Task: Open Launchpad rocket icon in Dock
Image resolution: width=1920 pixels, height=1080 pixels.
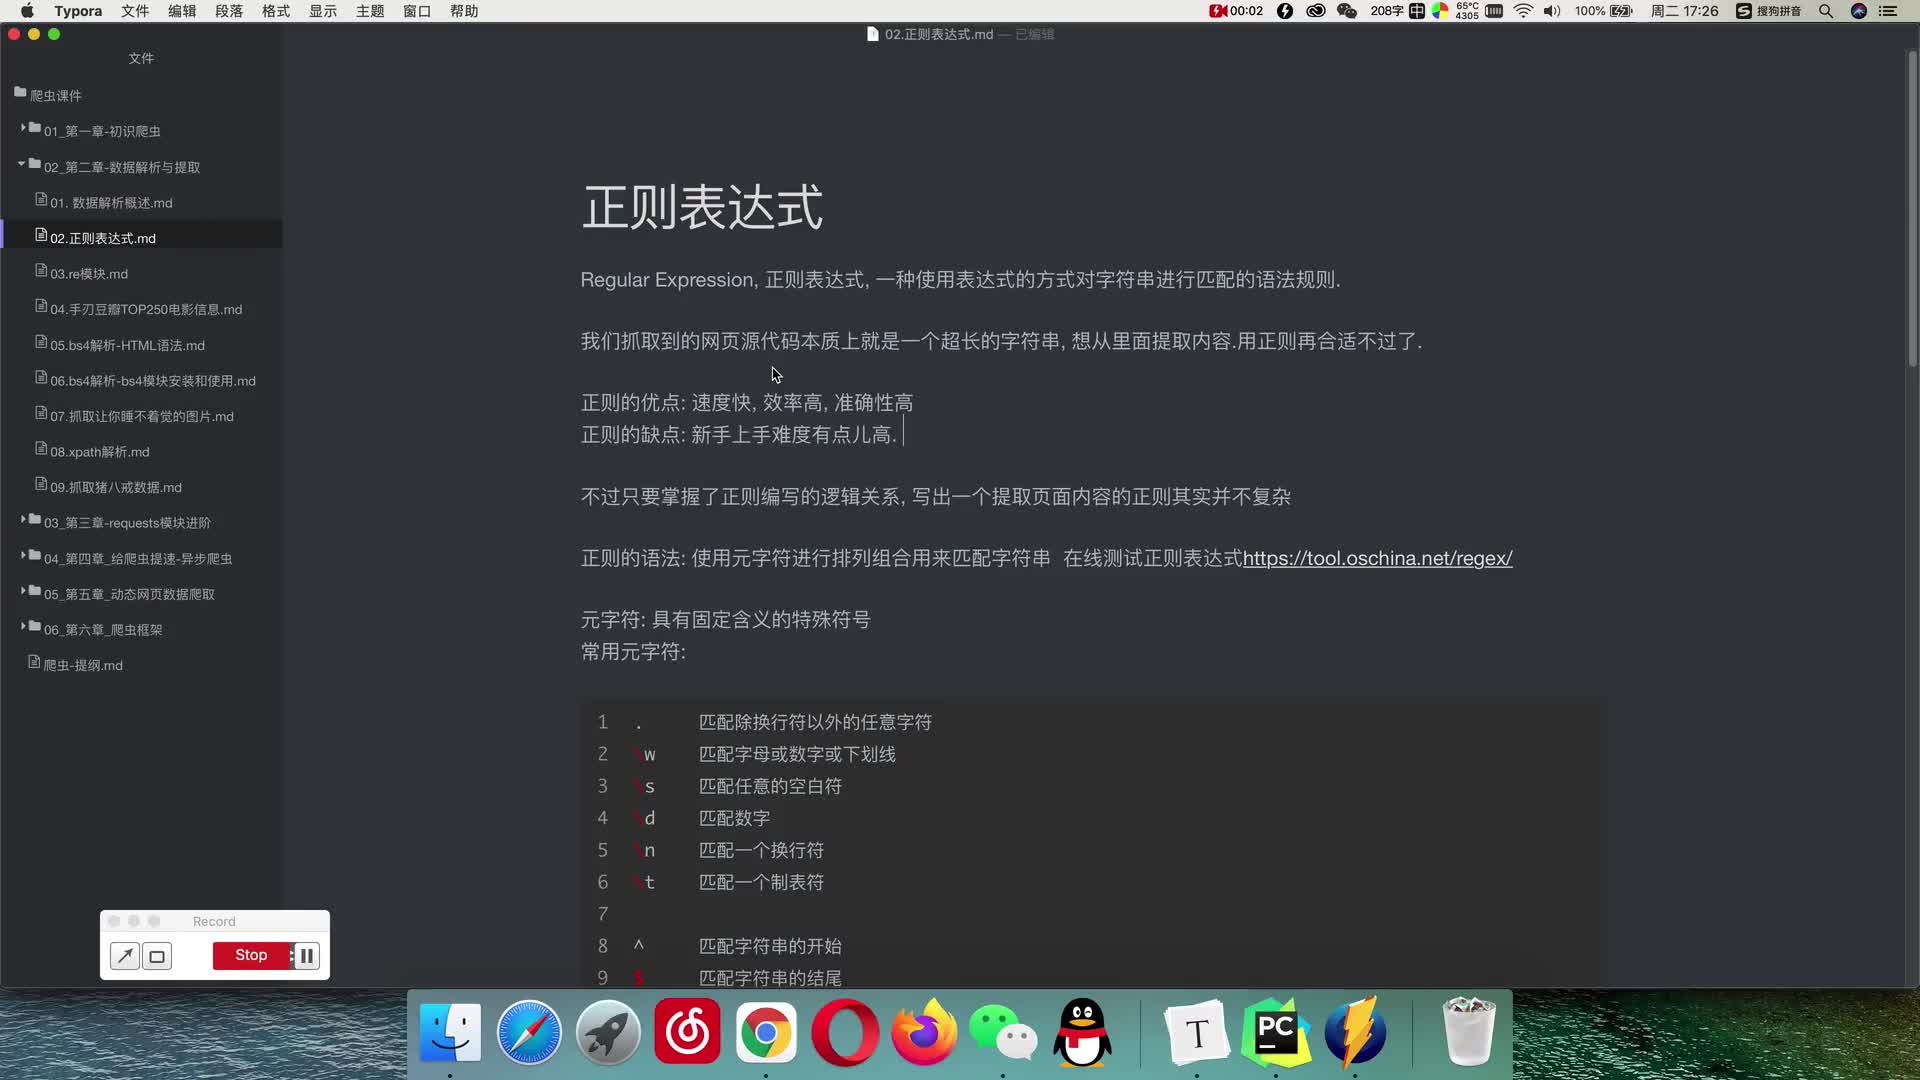Action: 608,1032
